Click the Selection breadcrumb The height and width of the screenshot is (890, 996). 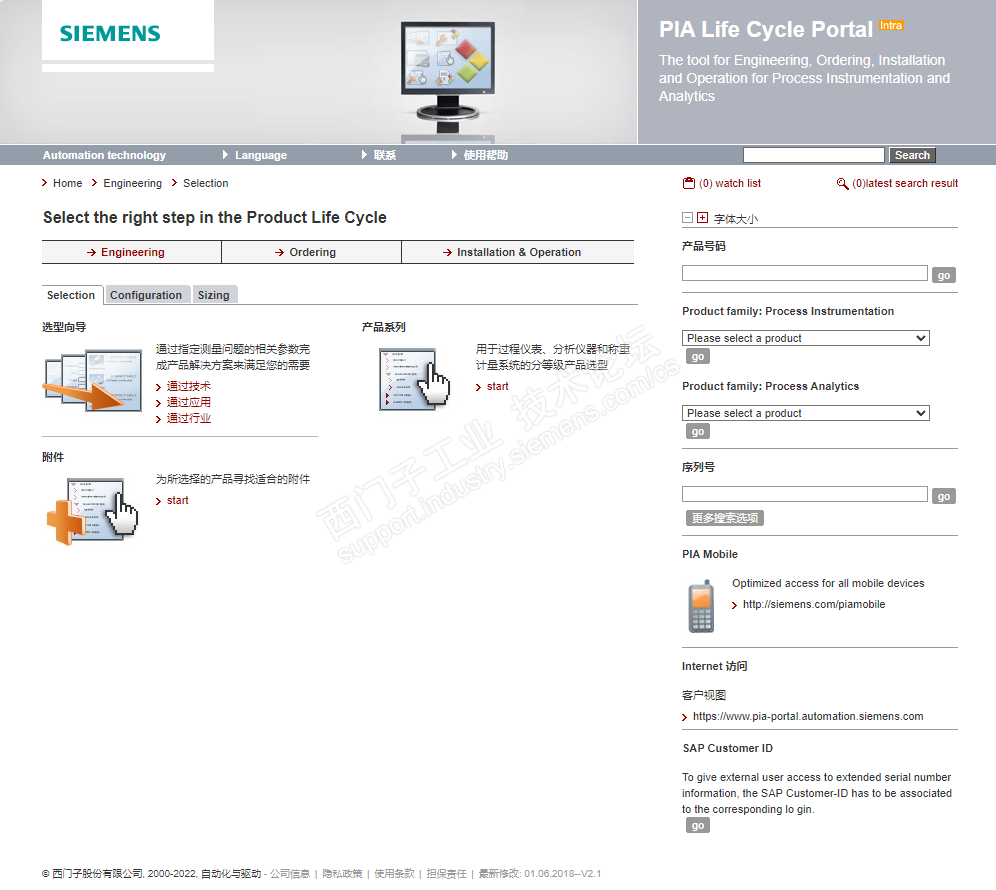pos(205,183)
